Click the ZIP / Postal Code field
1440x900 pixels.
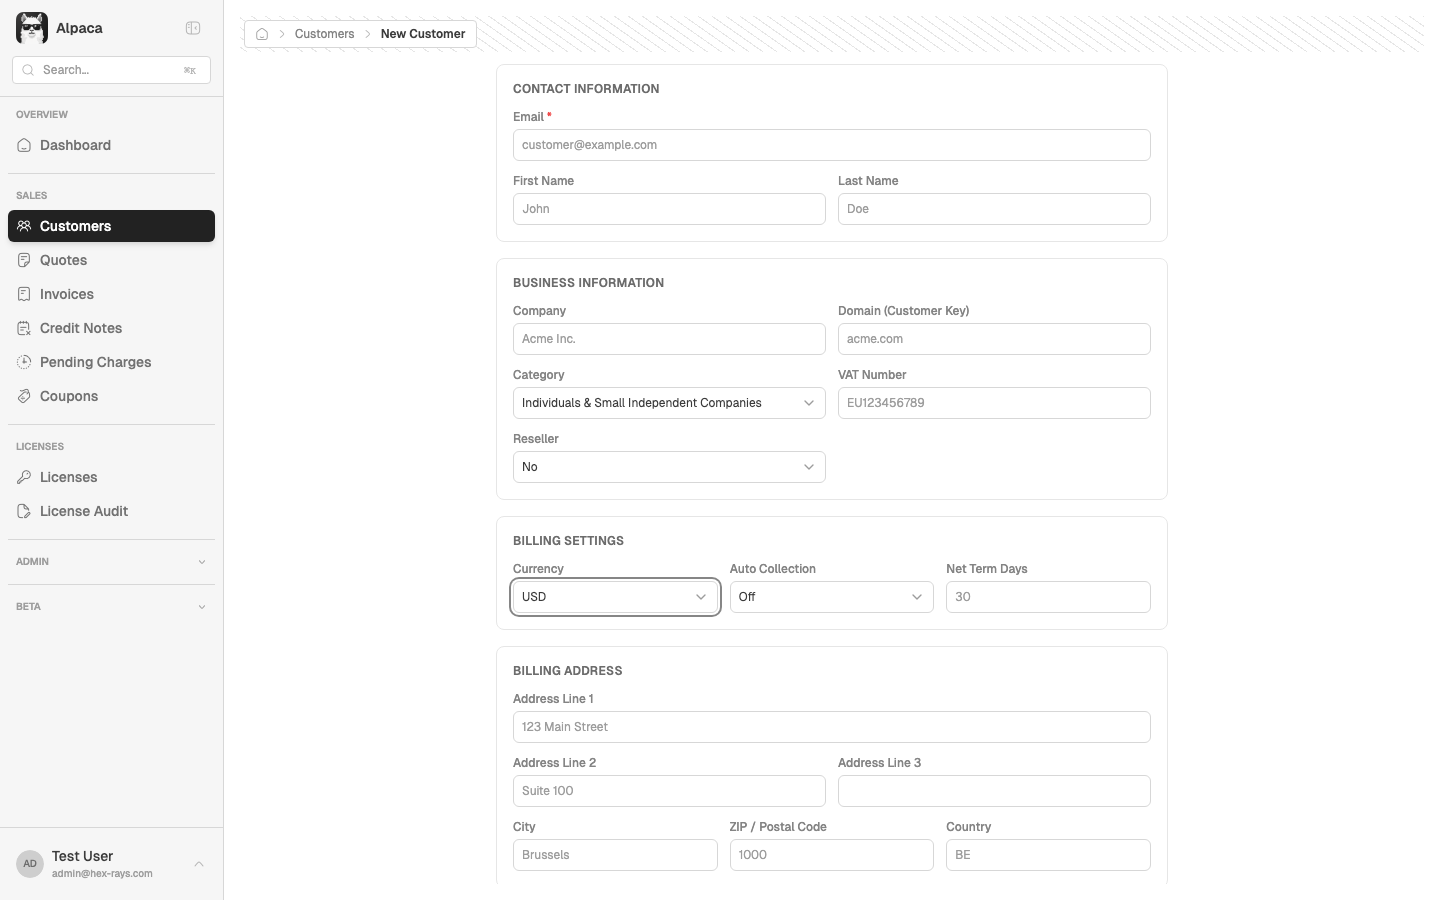(x=831, y=855)
